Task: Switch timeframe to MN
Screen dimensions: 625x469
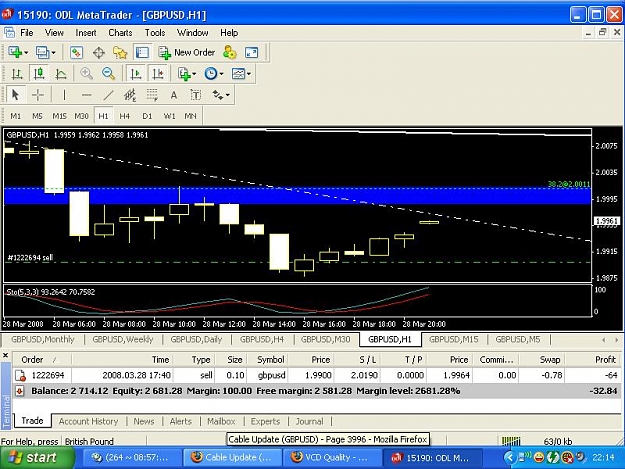Action: [x=191, y=116]
